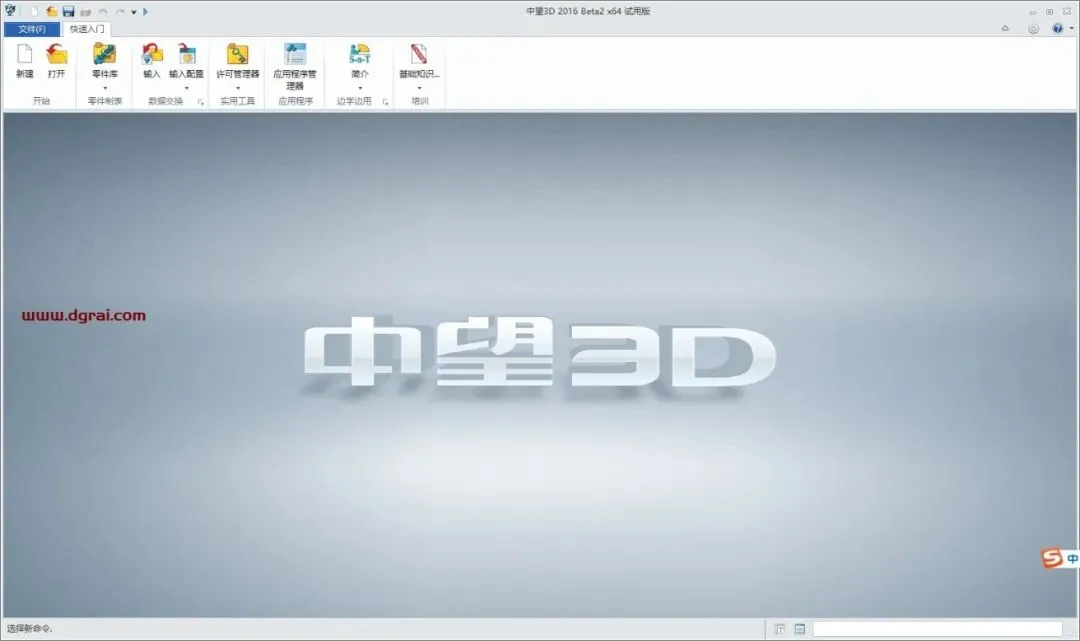Expand the 输入配置 dropdown arrow
This screenshot has width=1080, height=641.
pos(187,88)
